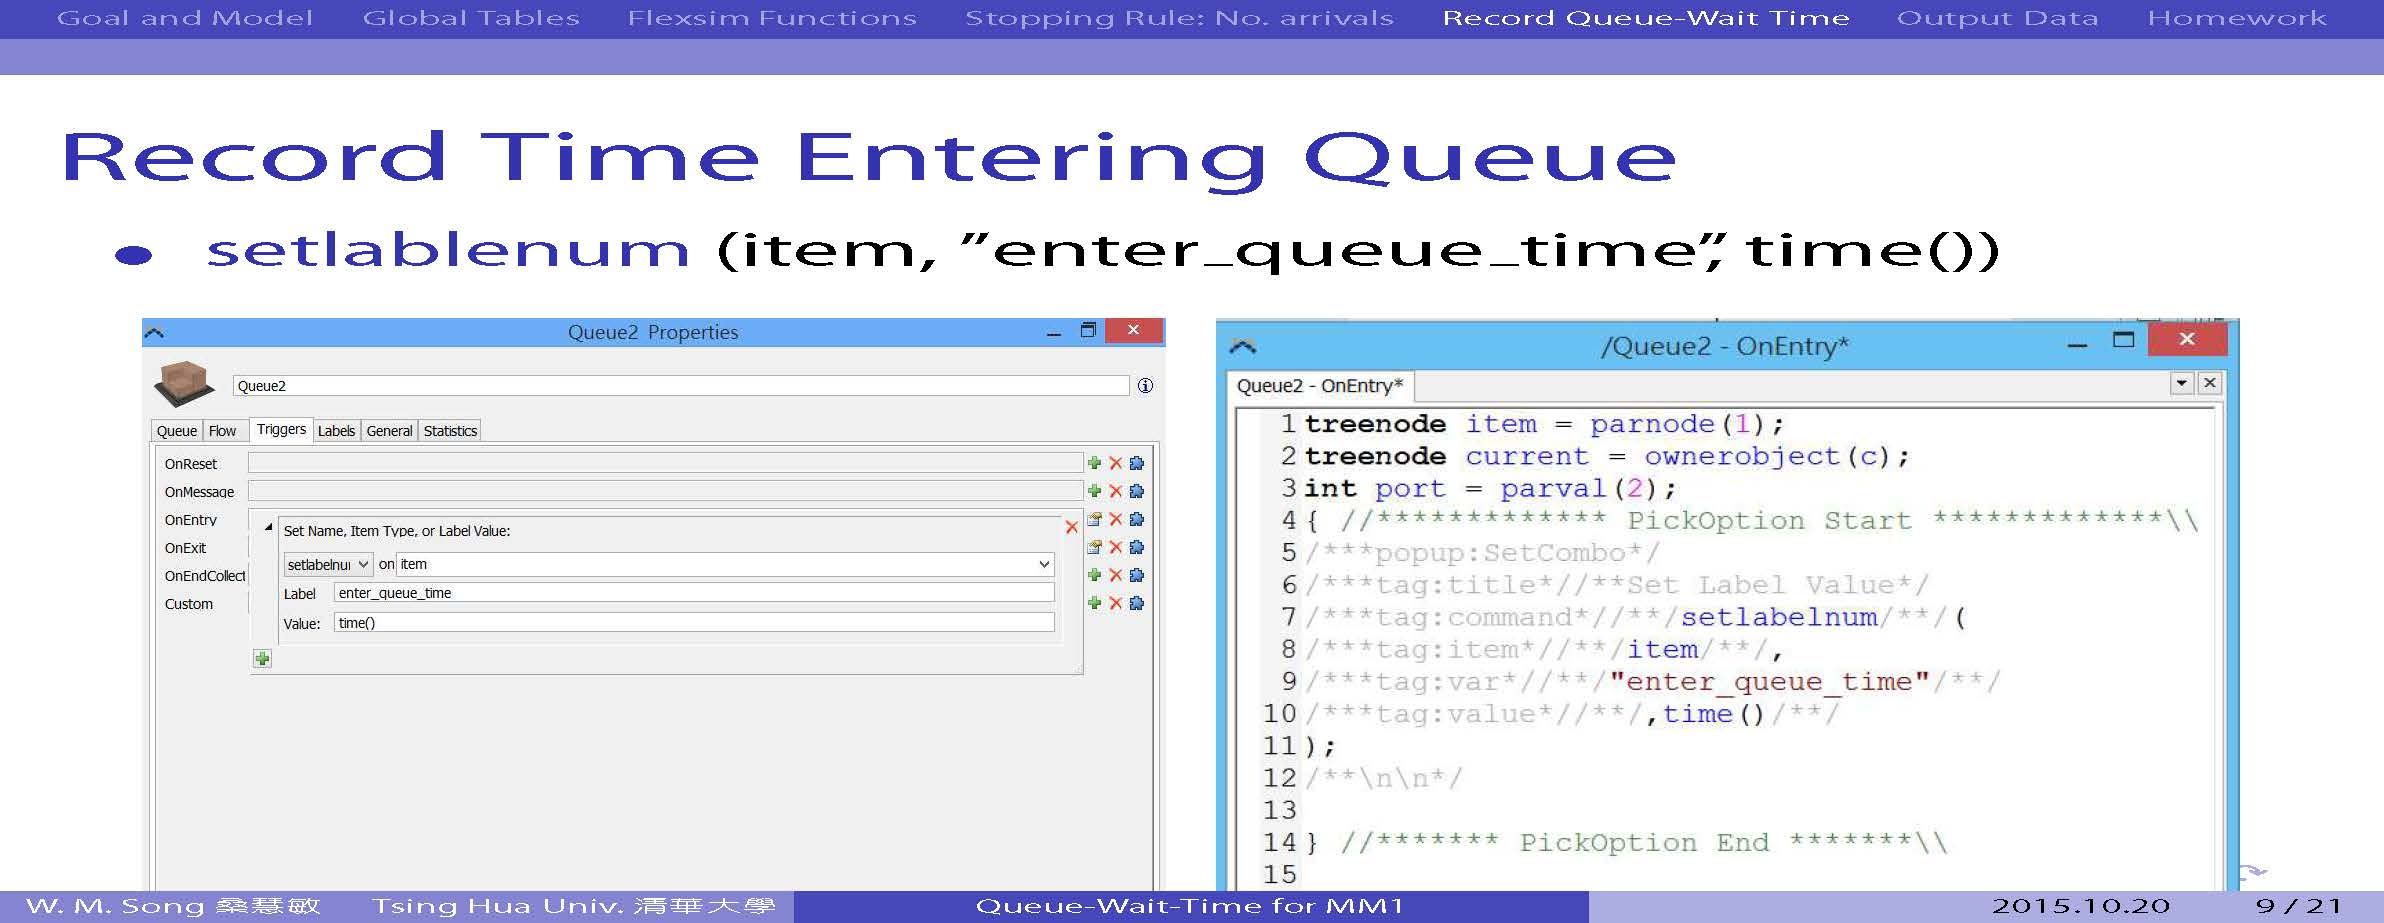This screenshot has width=2384, height=923.
Task: Go to Output Data slide section
Action: click(1996, 18)
